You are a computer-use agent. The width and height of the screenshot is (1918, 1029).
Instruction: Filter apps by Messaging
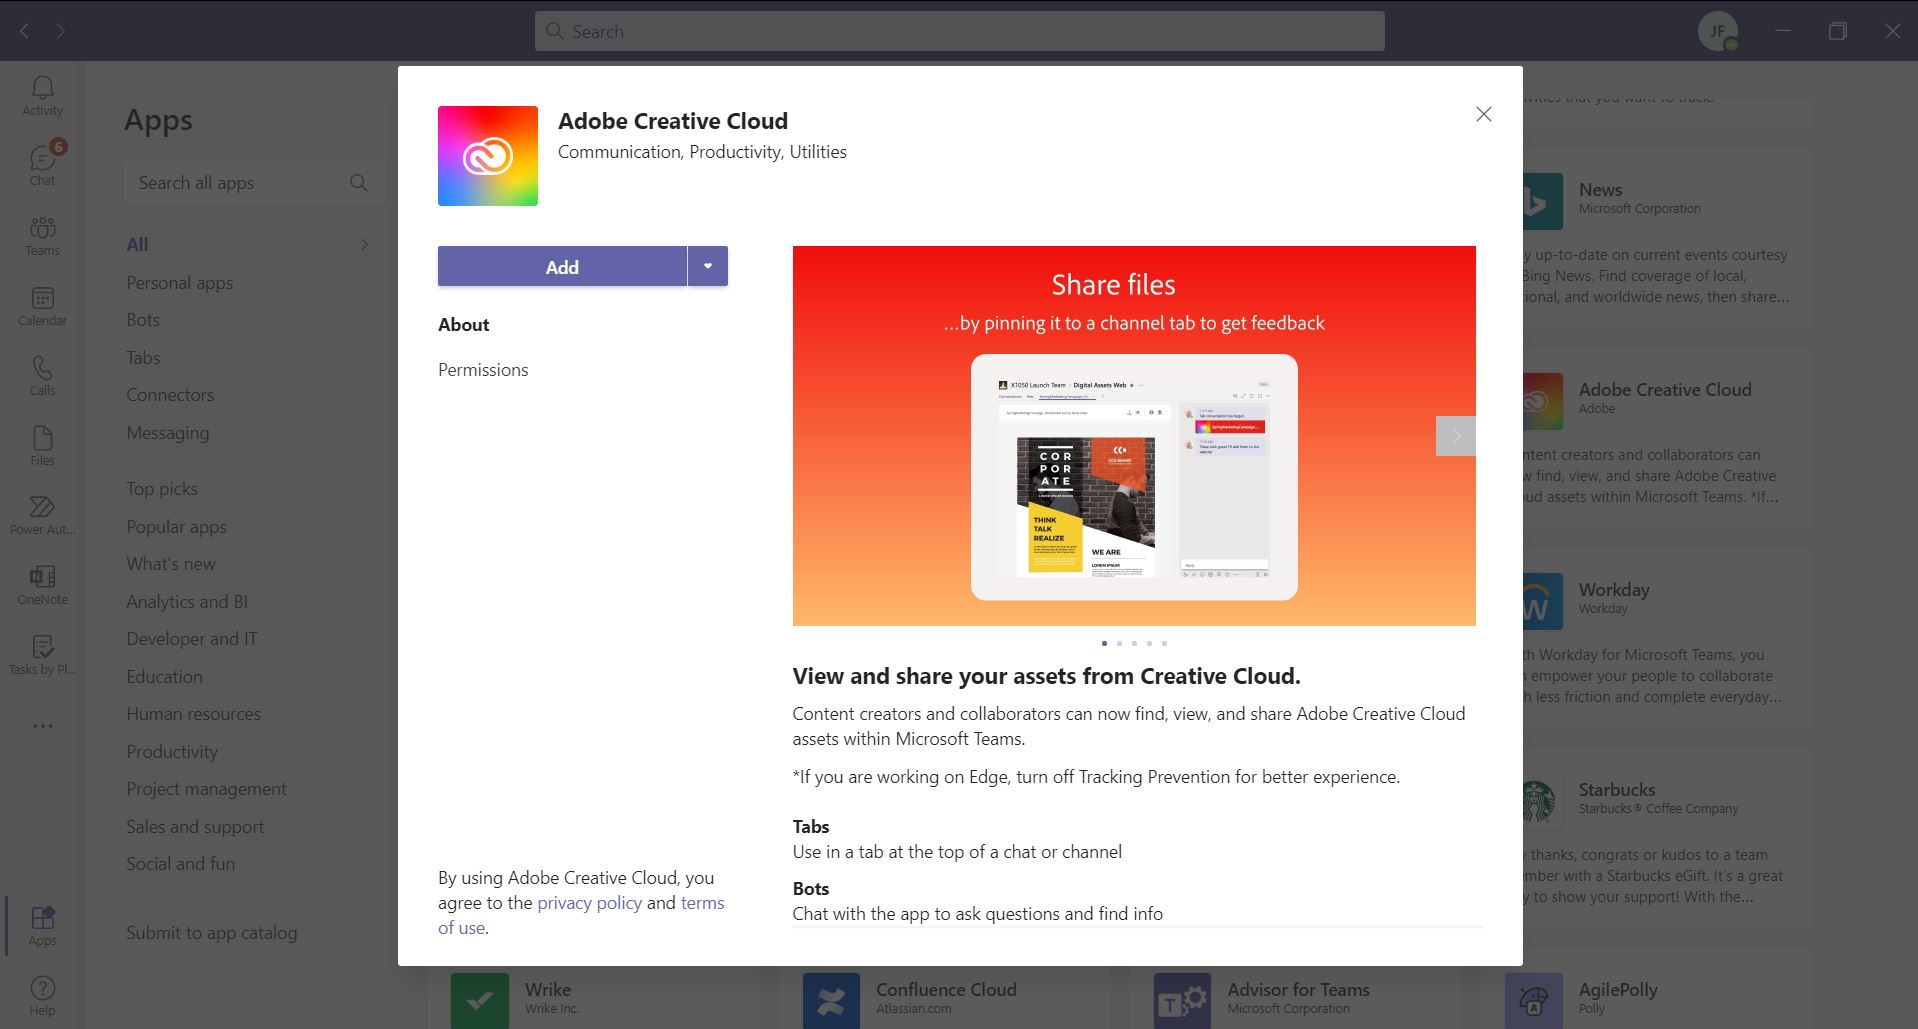[167, 433]
